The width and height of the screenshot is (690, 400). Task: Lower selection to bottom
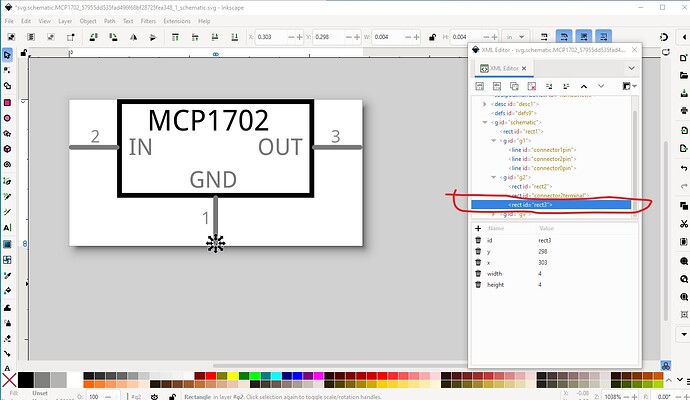click(x=235, y=37)
